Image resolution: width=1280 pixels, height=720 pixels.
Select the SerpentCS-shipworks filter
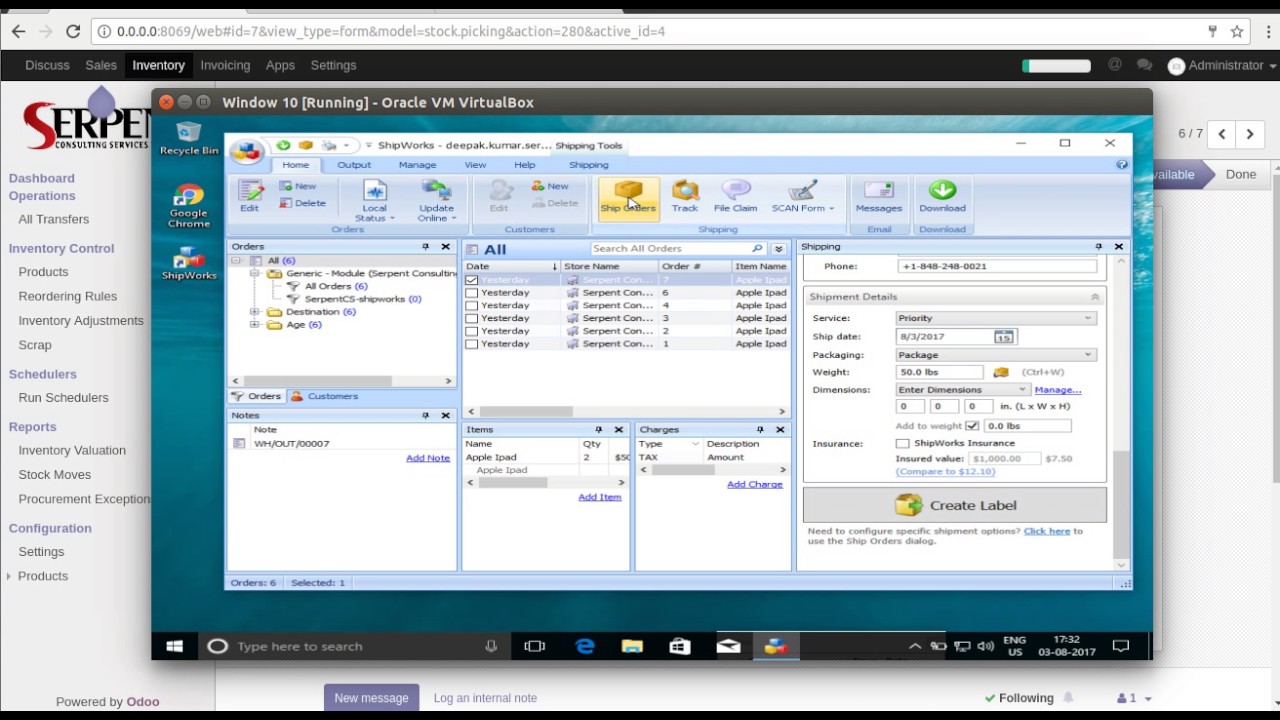(x=362, y=299)
